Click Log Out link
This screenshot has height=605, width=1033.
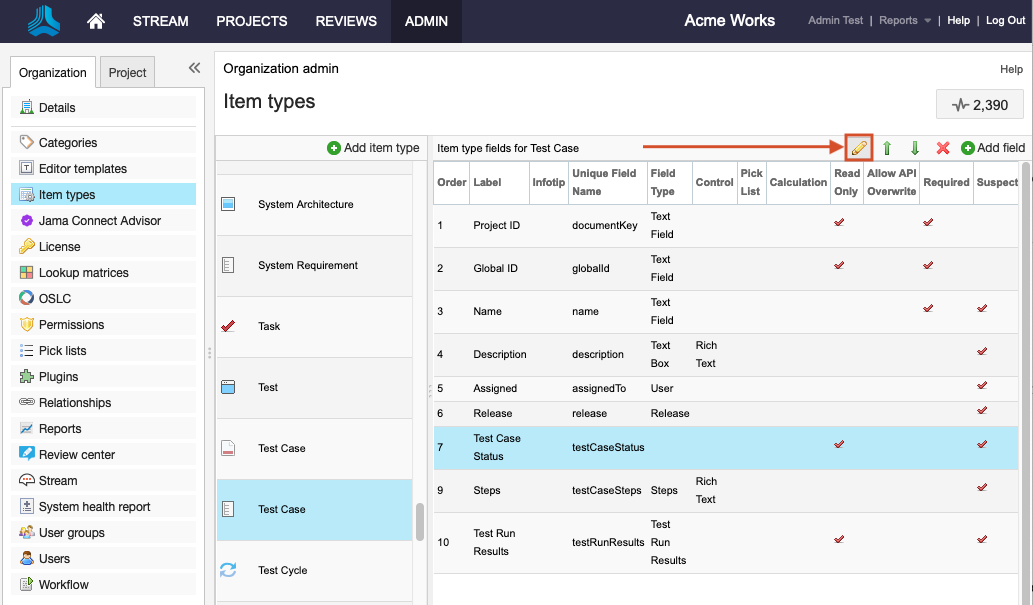coord(1005,20)
